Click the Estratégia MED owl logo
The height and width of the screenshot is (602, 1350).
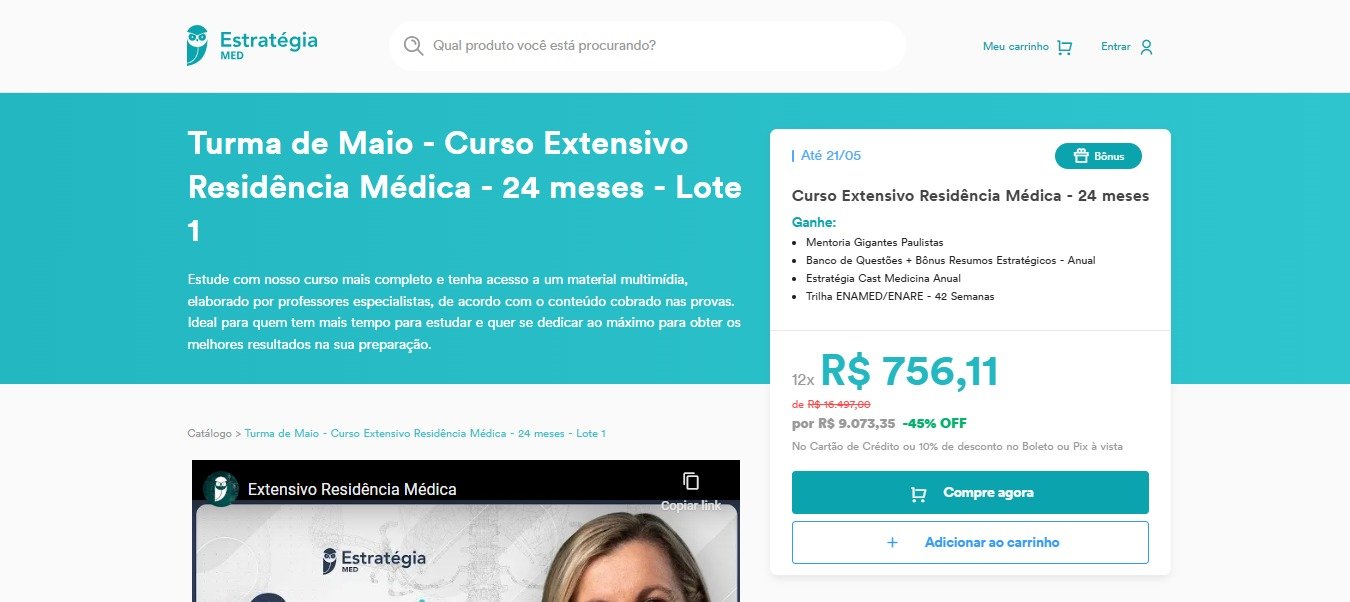[x=198, y=46]
